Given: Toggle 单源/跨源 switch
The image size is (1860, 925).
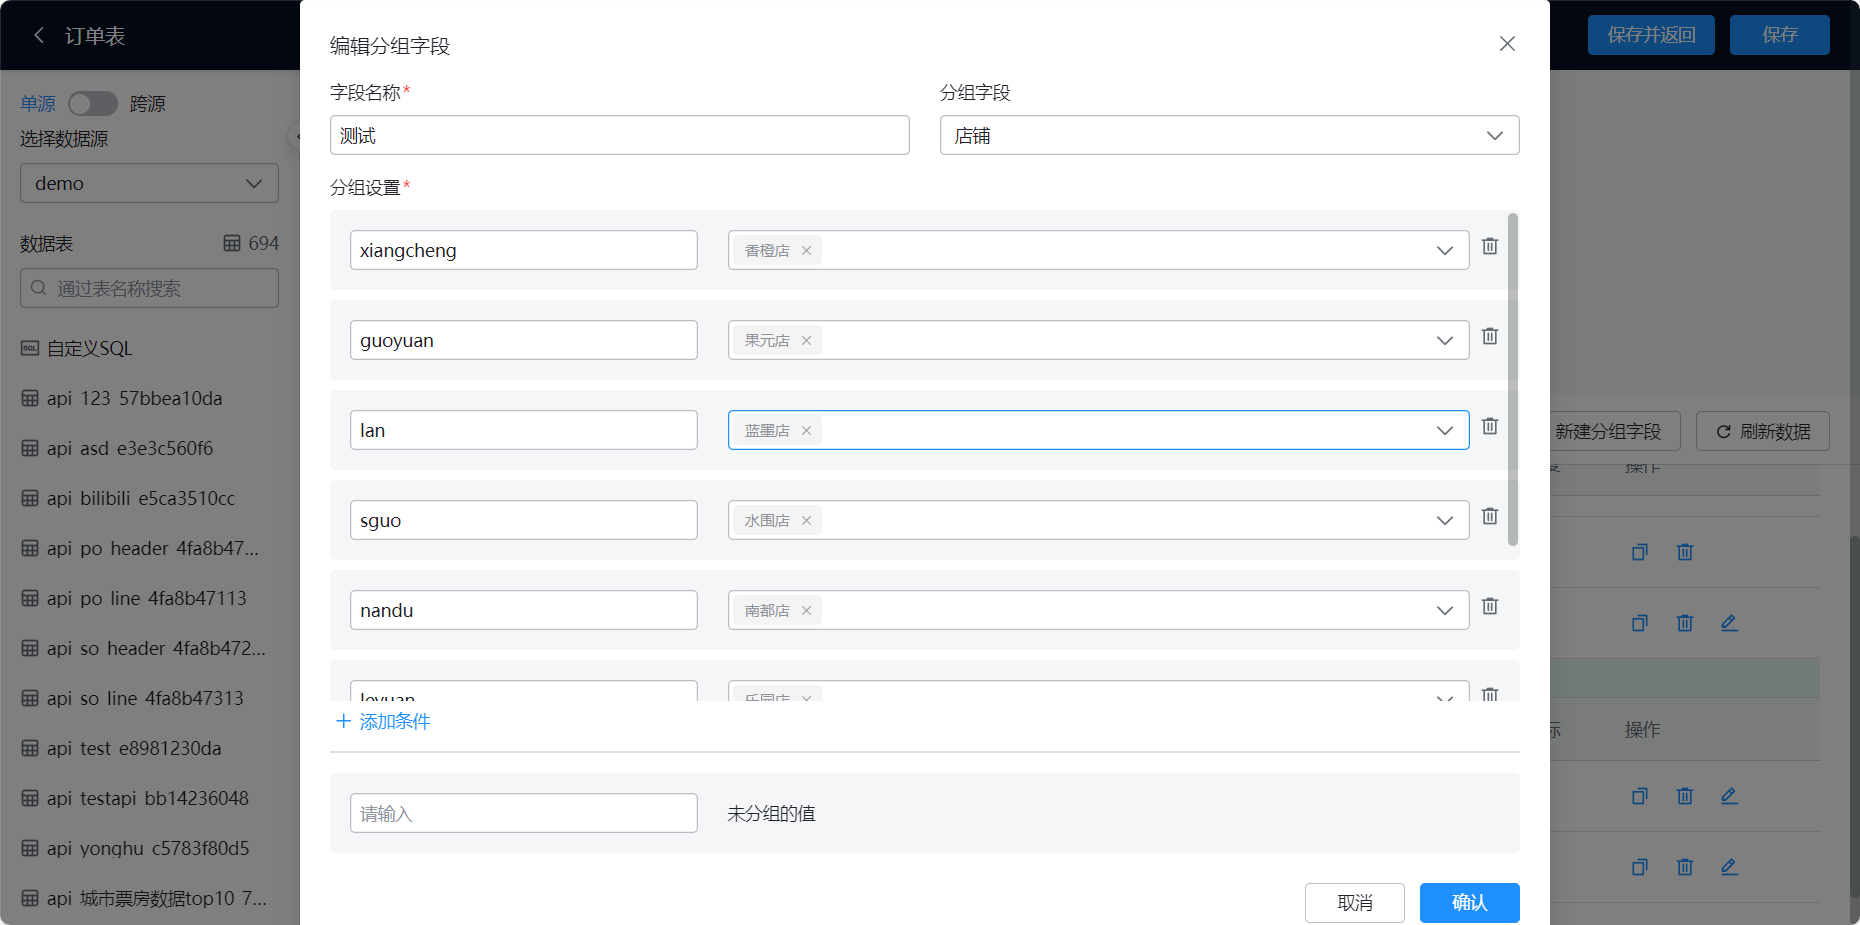Looking at the screenshot, I should click(x=93, y=104).
